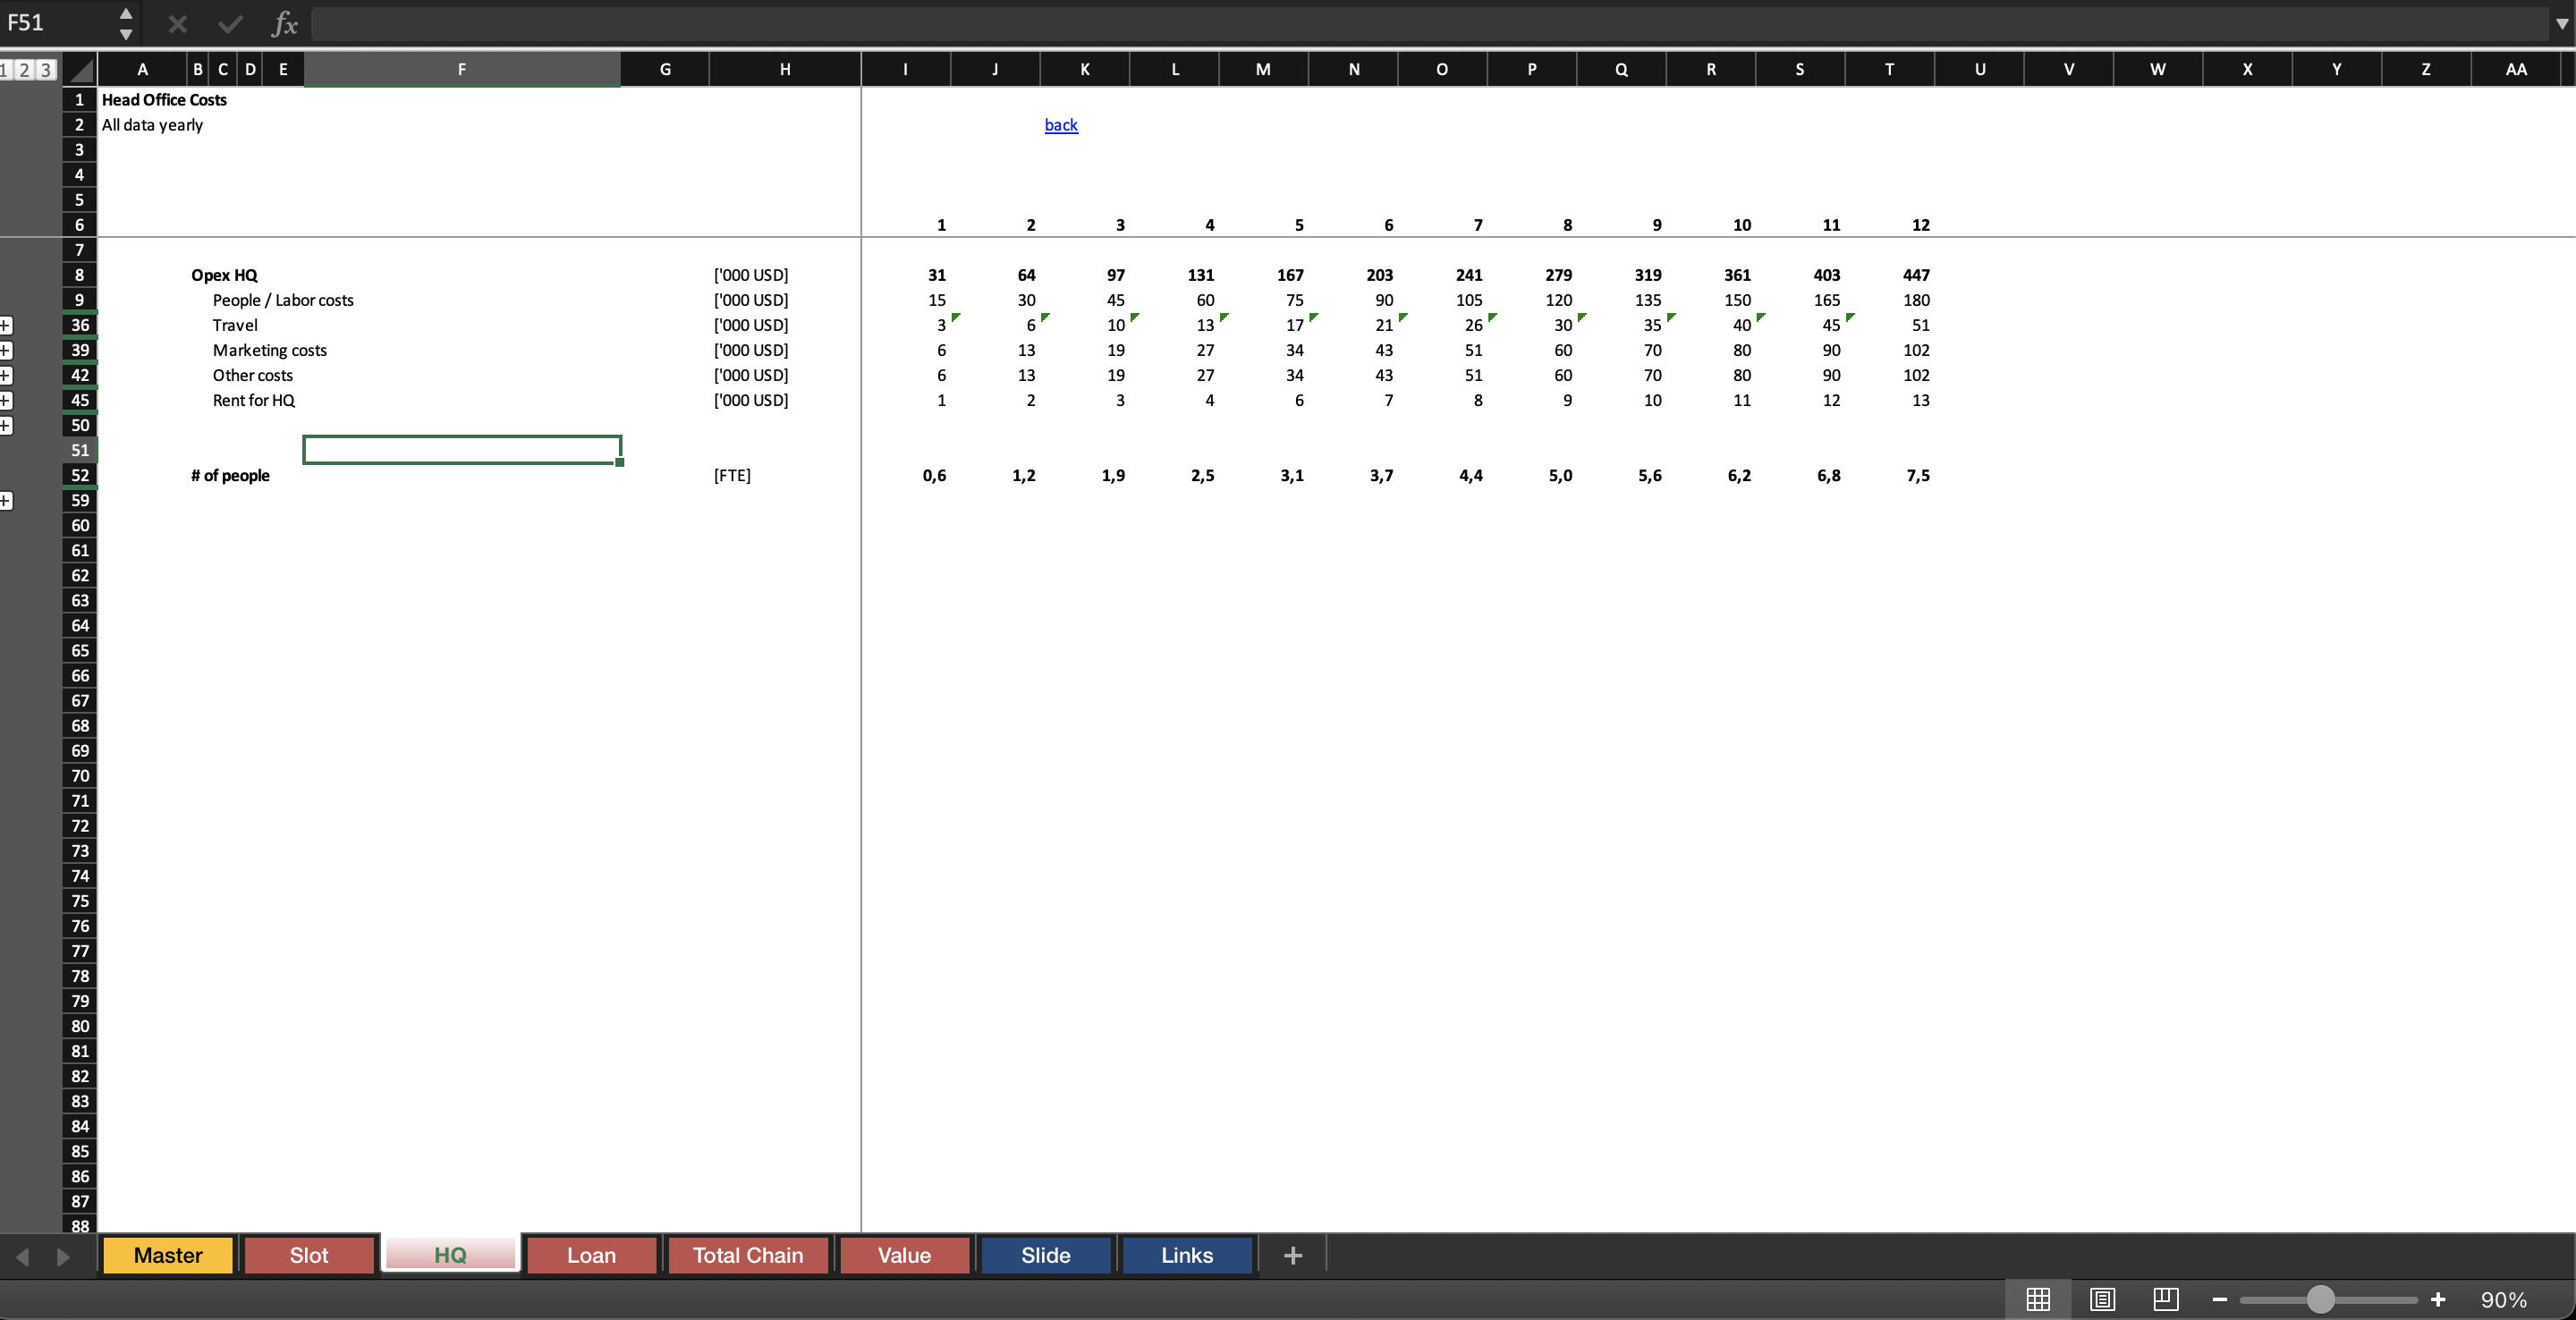Image resolution: width=2576 pixels, height=1320 pixels.
Task: Select column H header
Action: point(785,69)
